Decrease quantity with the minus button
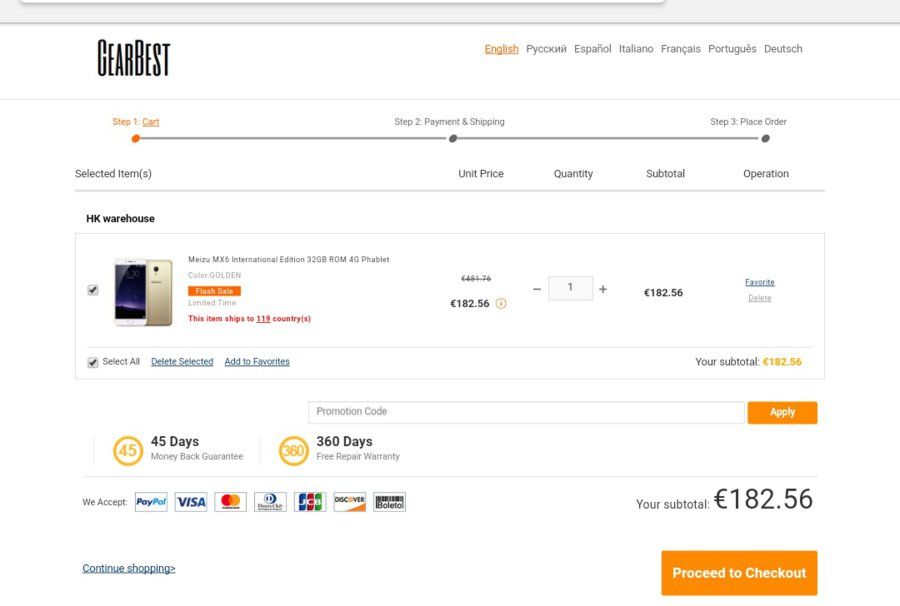Image resolution: width=900 pixels, height=606 pixels. click(x=537, y=289)
